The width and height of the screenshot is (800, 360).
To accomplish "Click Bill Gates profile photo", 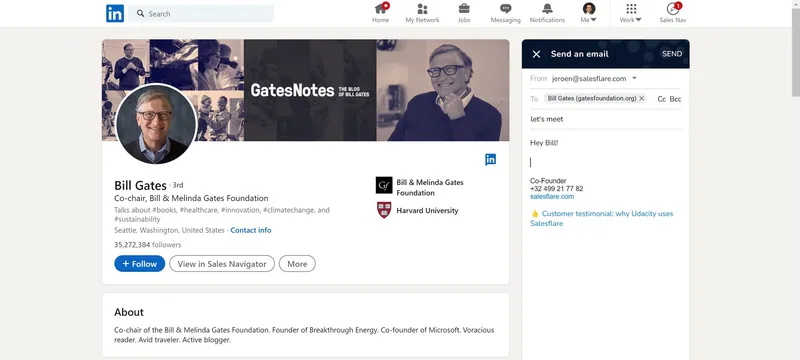I will (x=156, y=124).
